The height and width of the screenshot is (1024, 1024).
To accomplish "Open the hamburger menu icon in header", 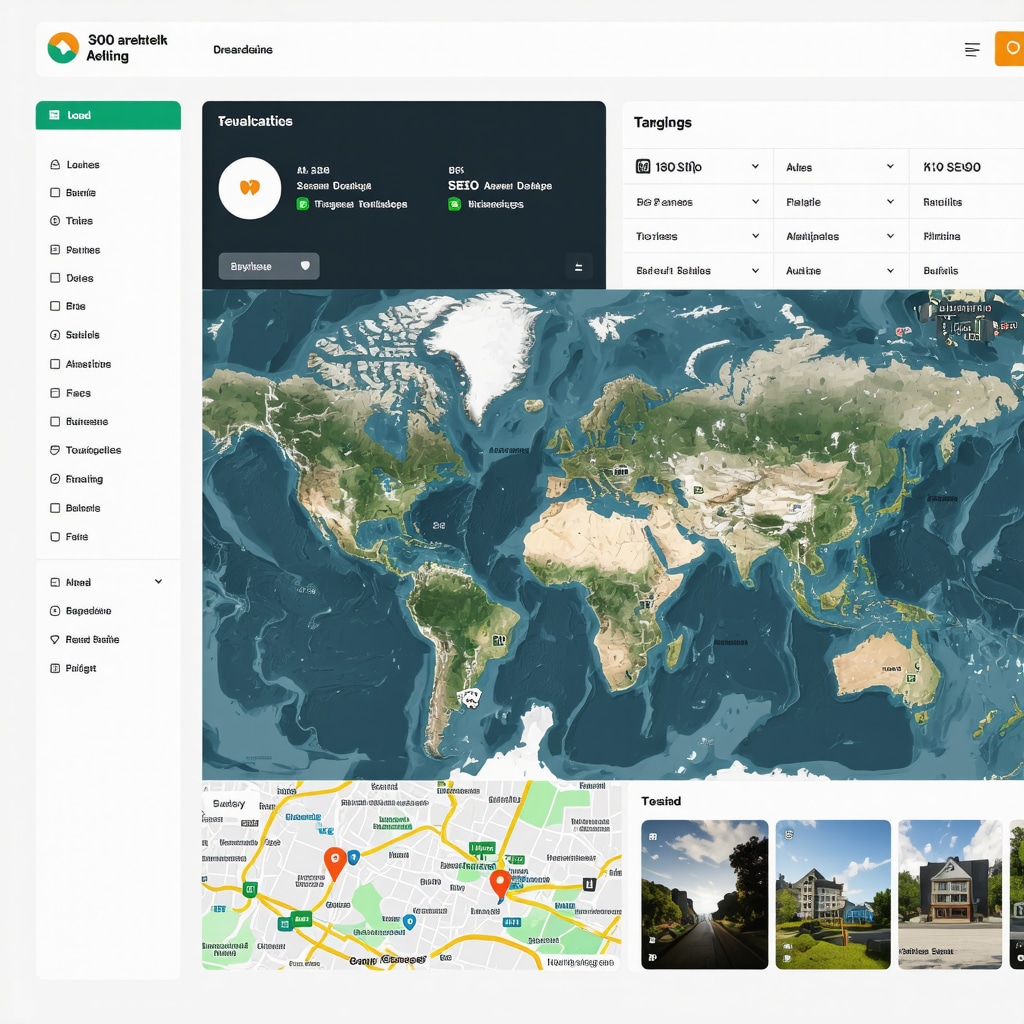I will pos(972,50).
